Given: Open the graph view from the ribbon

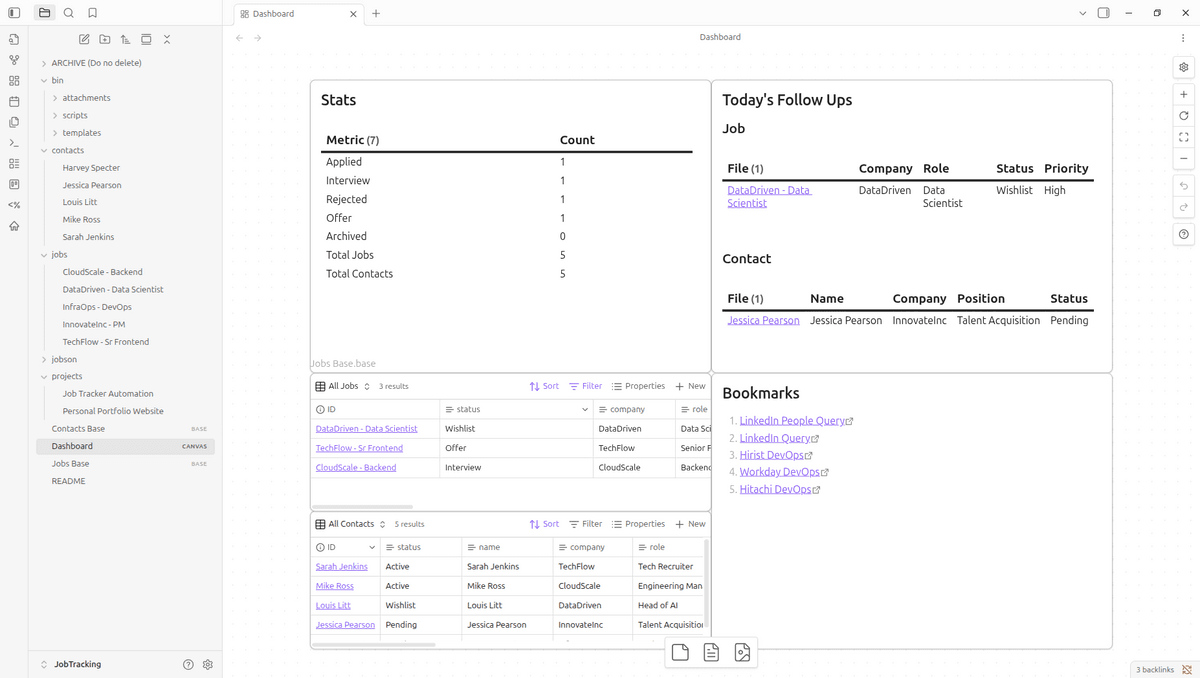Looking at the screenshot, I should [x=14, y=60].
